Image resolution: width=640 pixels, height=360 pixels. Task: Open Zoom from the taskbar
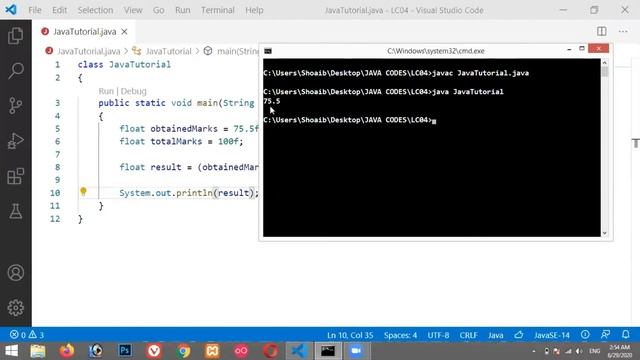356,351
